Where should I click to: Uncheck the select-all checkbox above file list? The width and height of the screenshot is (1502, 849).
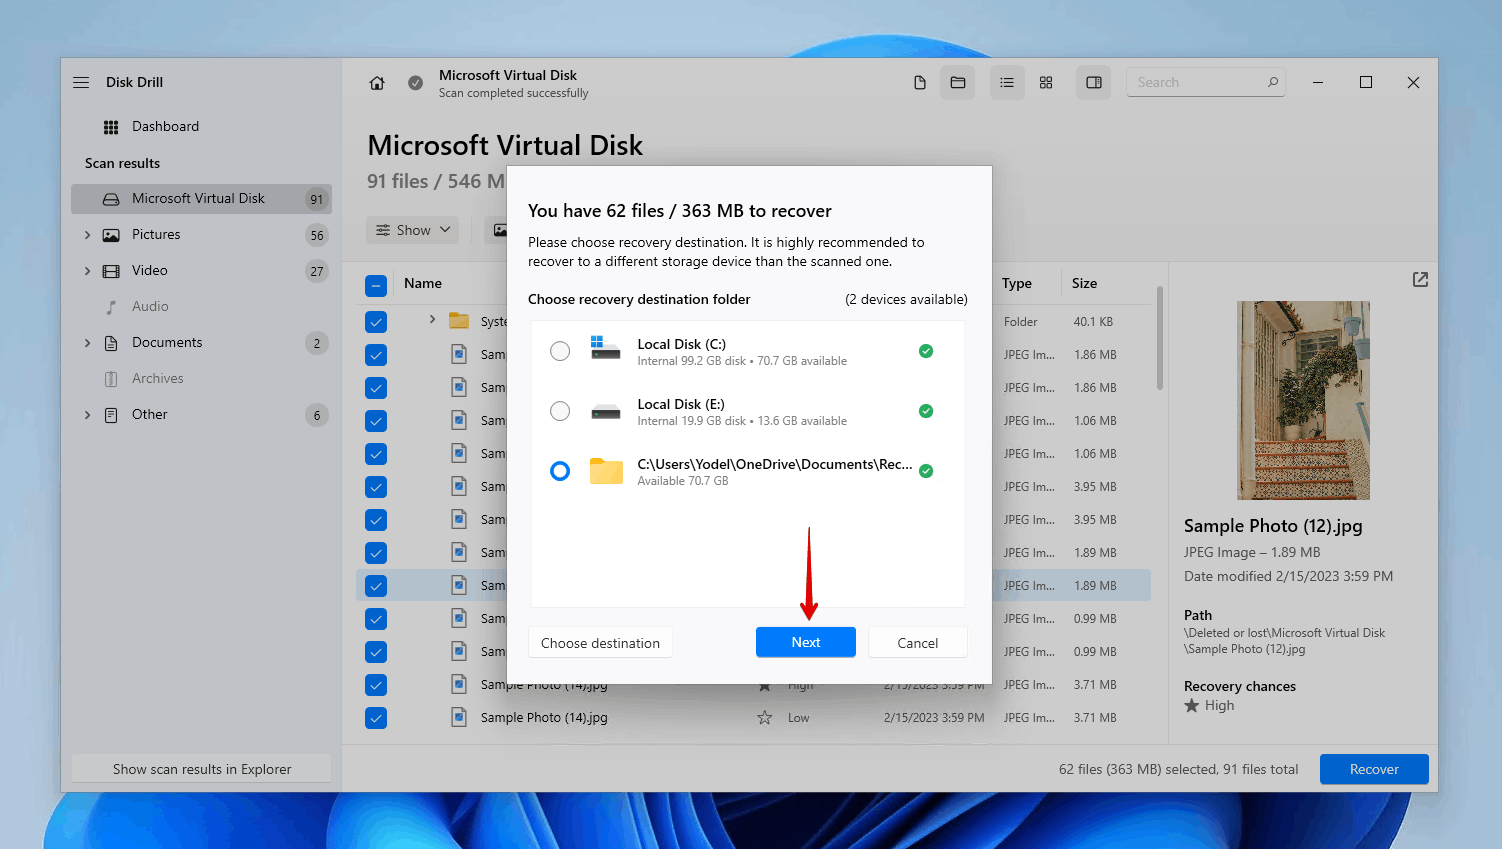(376, 285)
